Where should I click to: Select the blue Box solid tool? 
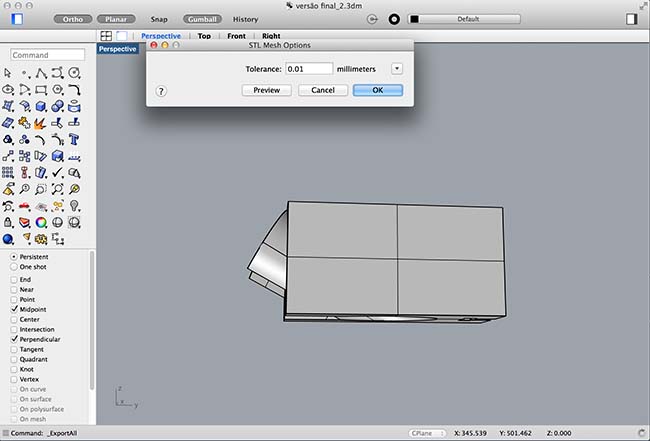pos(41,106)
